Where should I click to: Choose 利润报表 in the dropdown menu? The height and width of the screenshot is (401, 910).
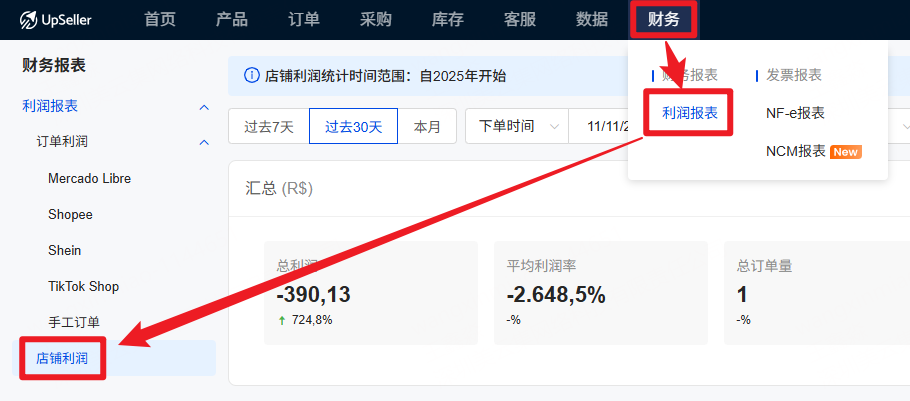click(690, 113)
